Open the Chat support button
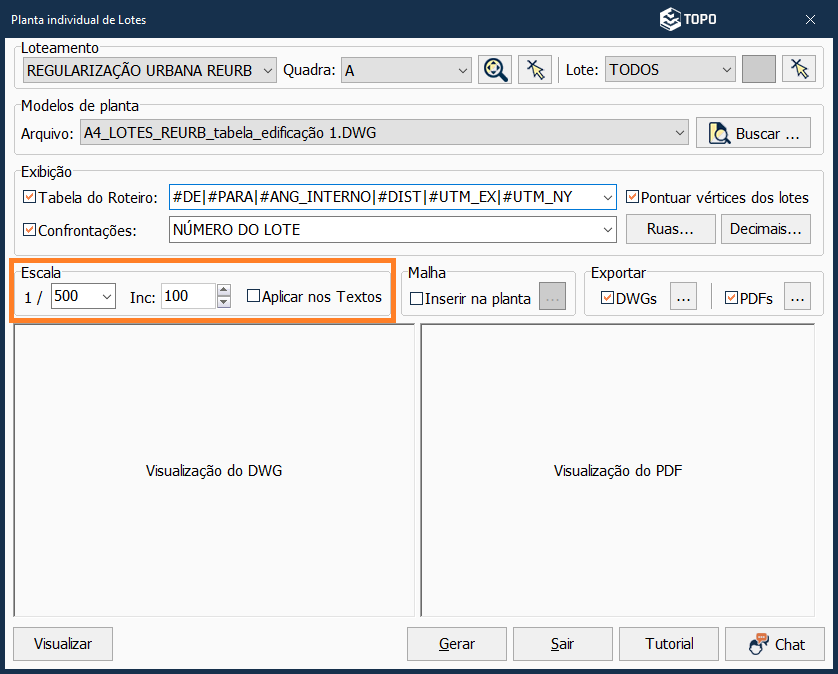 tap(775, 644)
